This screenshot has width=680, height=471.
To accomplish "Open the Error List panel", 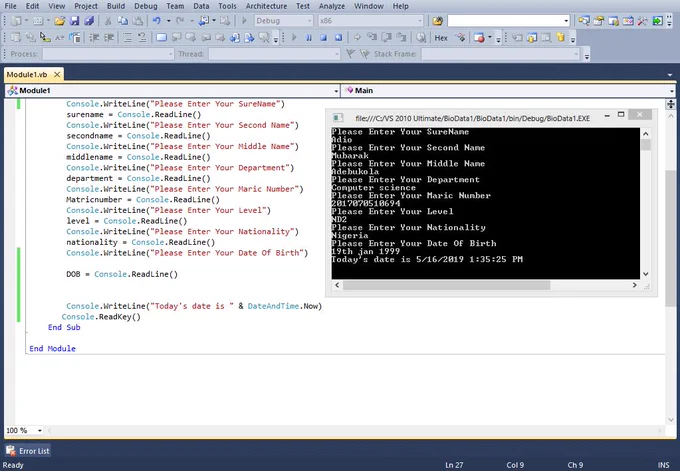I will click(28, 451).
